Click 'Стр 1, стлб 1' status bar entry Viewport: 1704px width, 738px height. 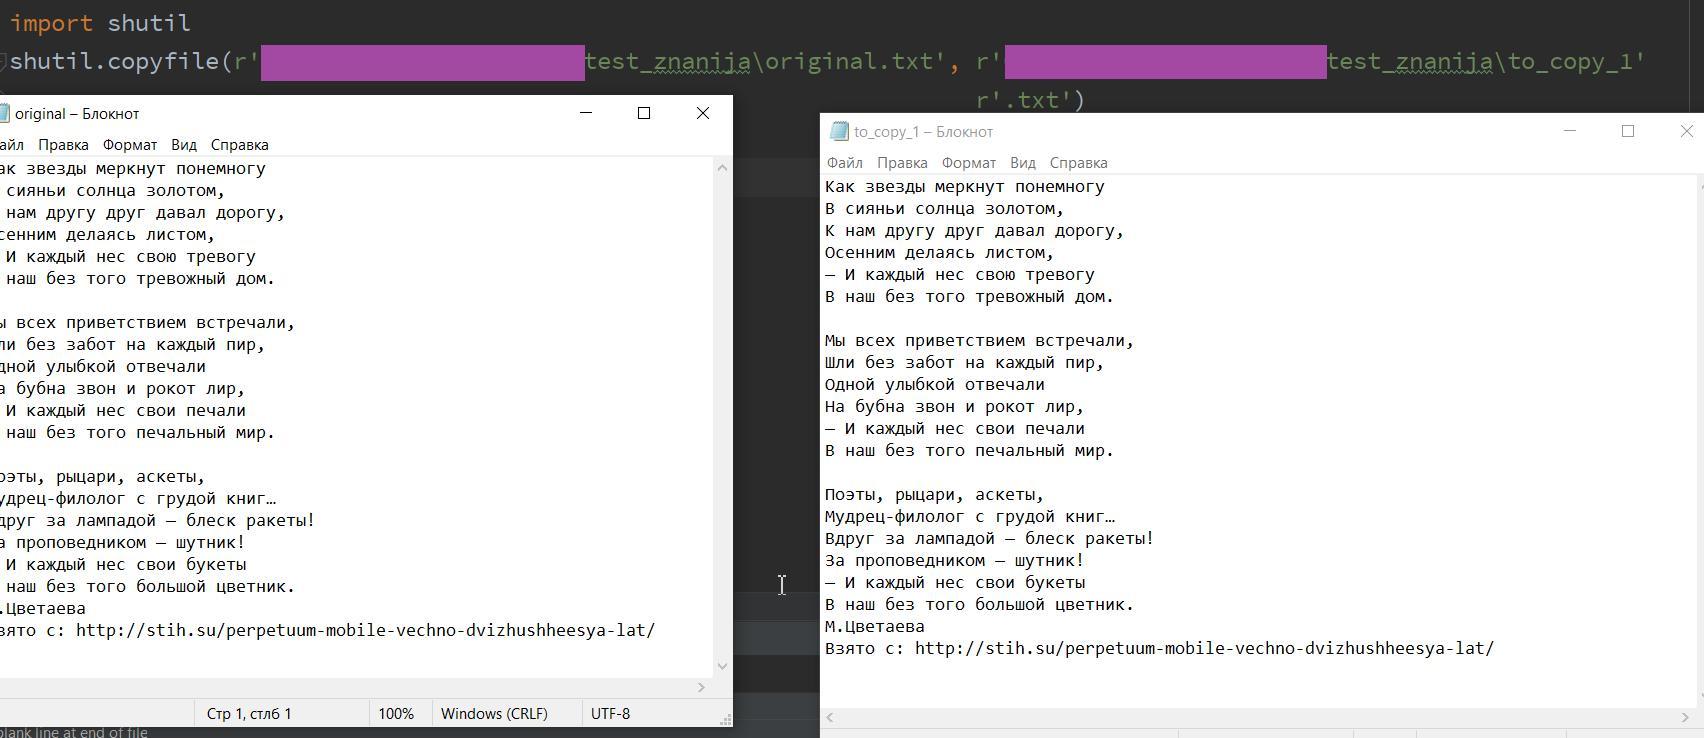coord(249,714)
